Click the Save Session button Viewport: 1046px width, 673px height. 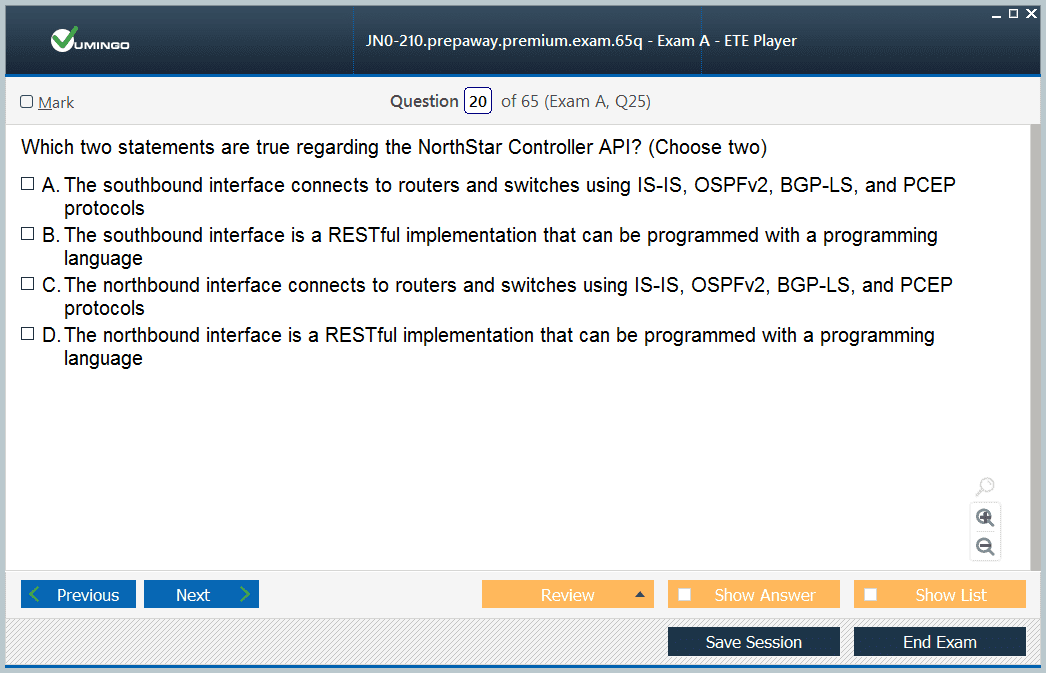coord(754,642)
